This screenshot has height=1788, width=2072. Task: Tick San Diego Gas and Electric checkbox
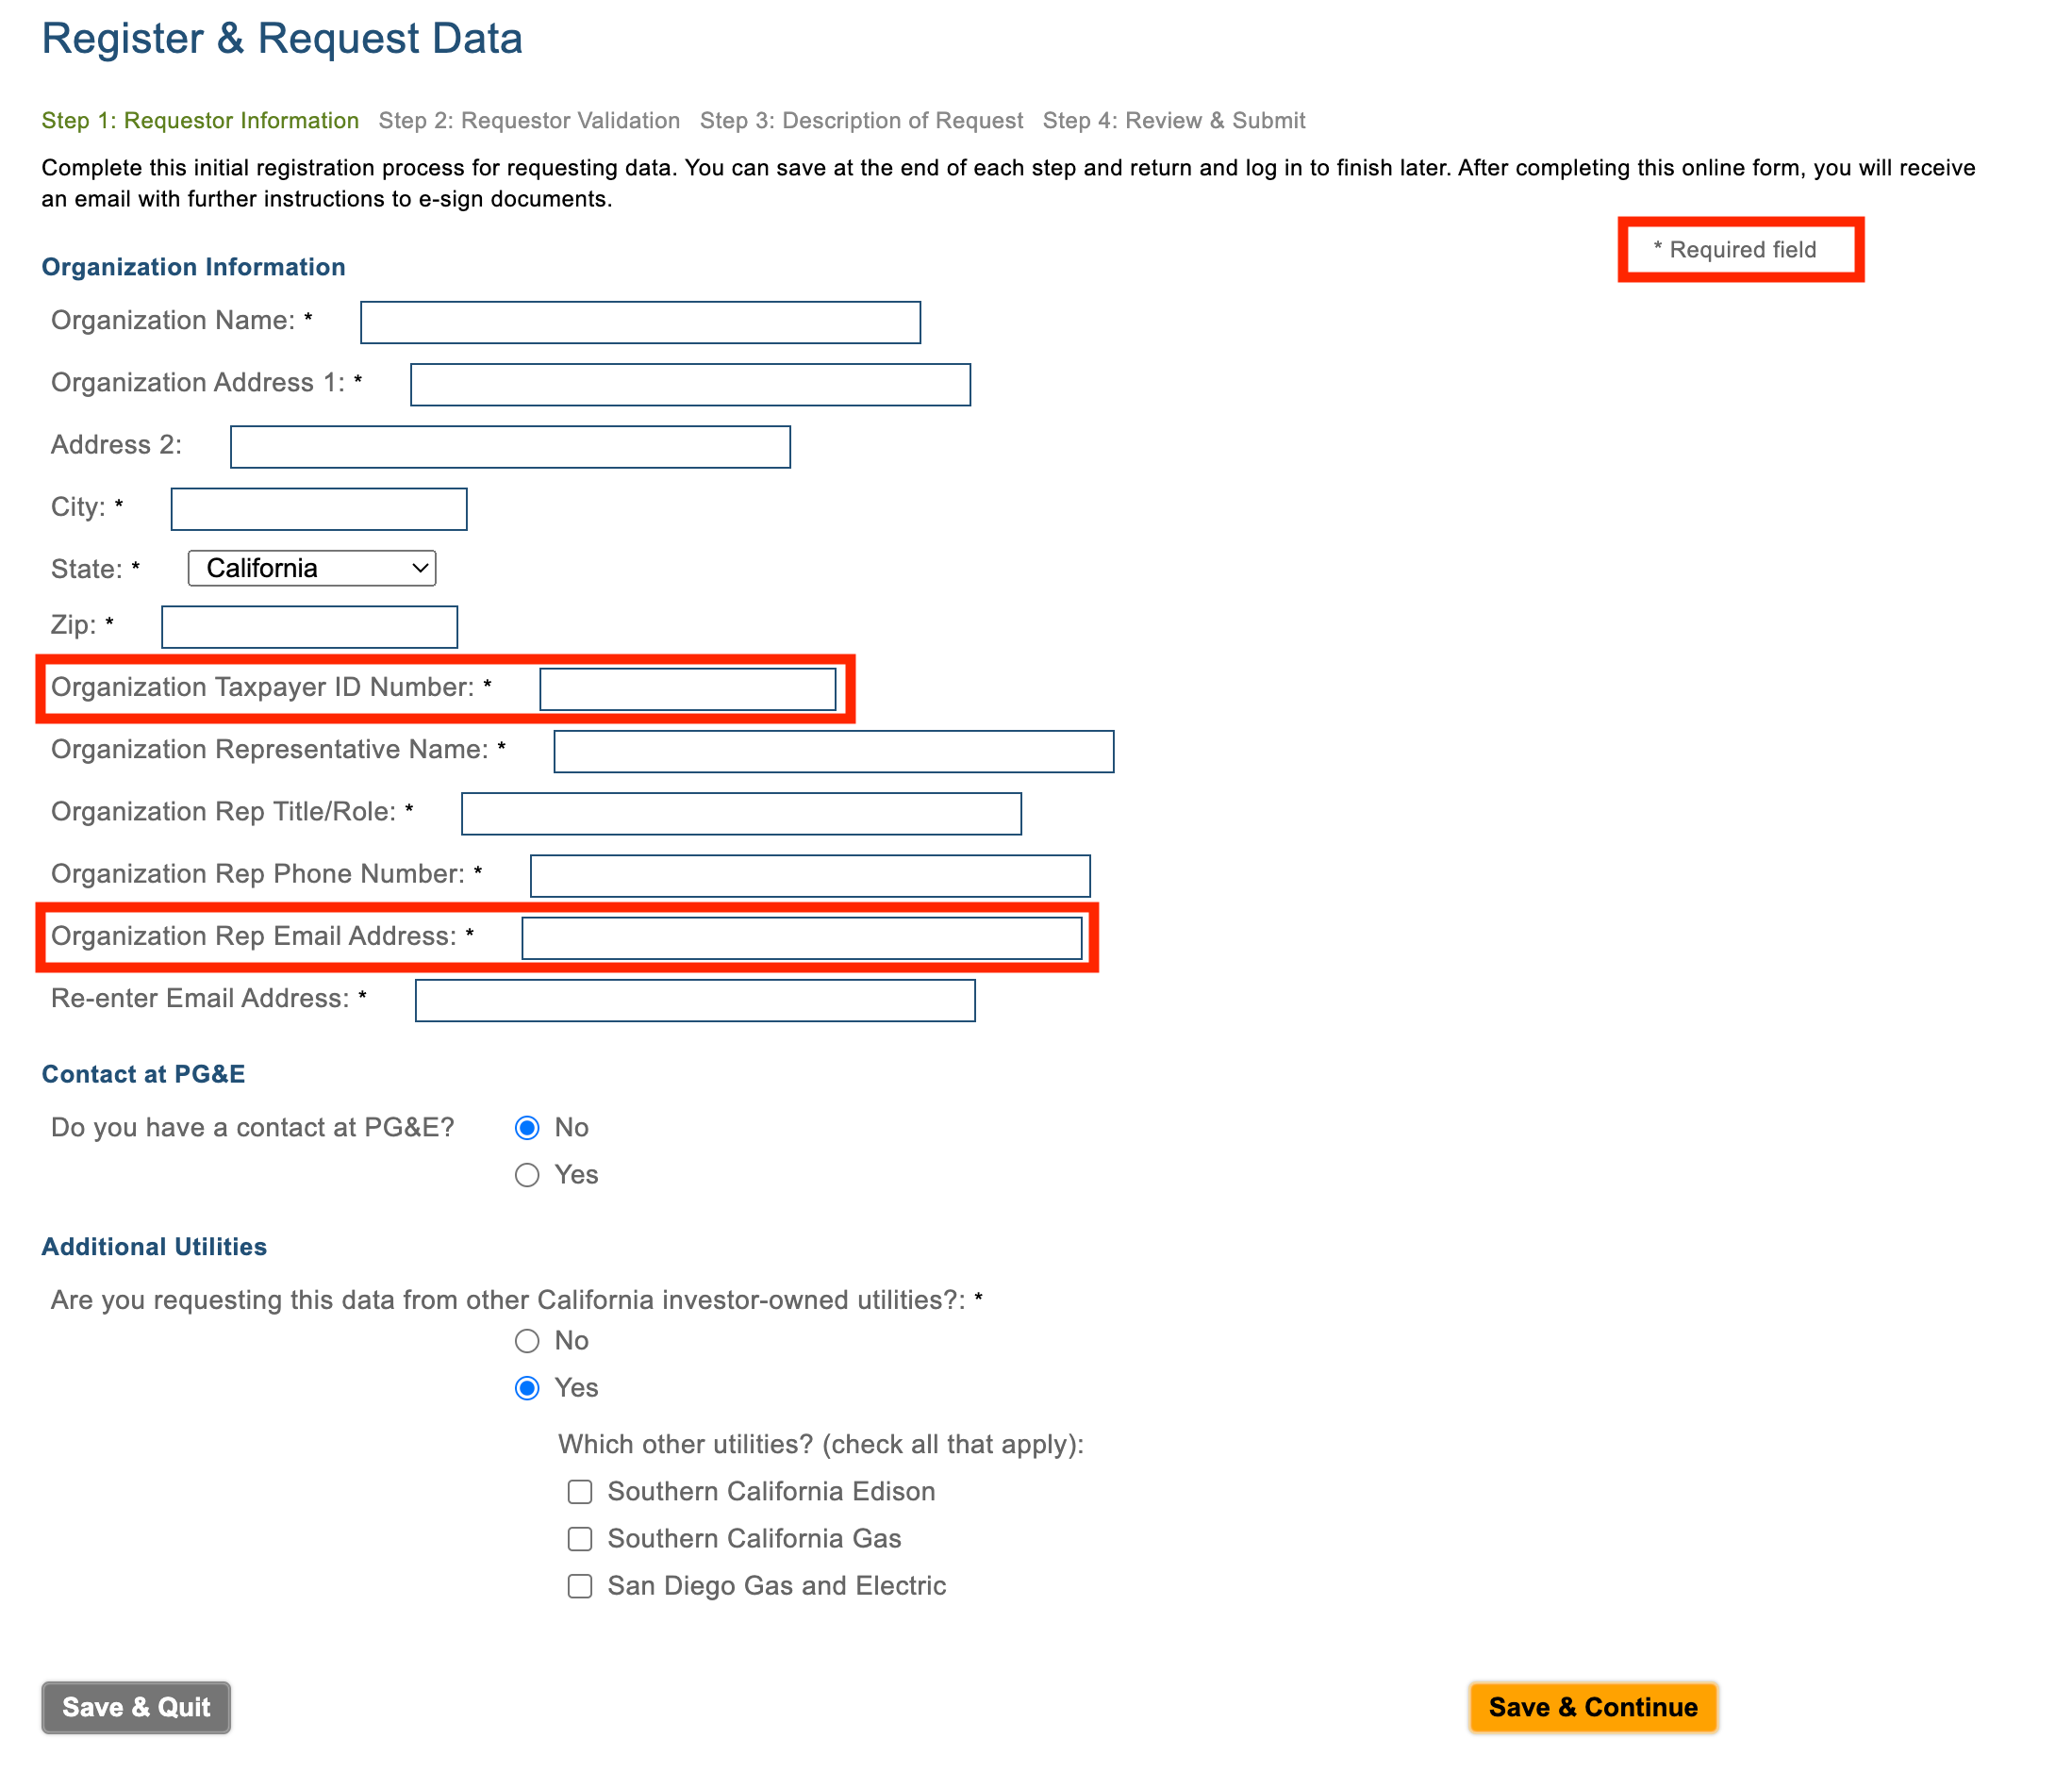(x=580, y=1586)
